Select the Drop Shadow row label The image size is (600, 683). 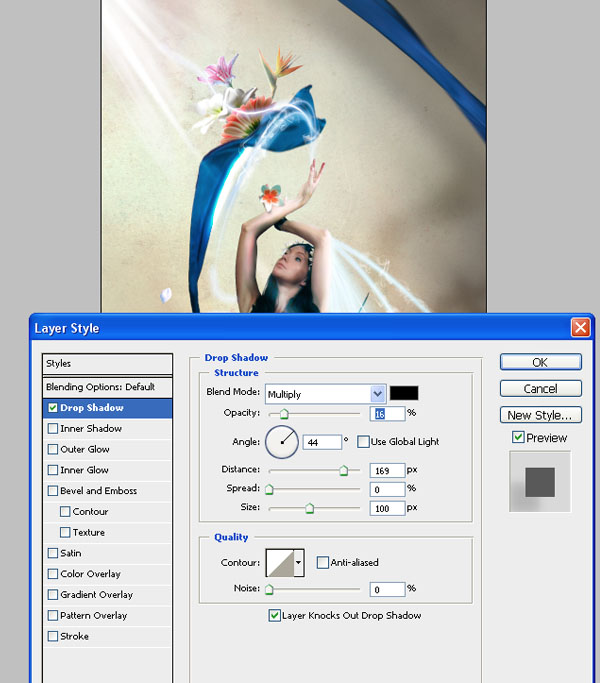[x=92, y=408]
